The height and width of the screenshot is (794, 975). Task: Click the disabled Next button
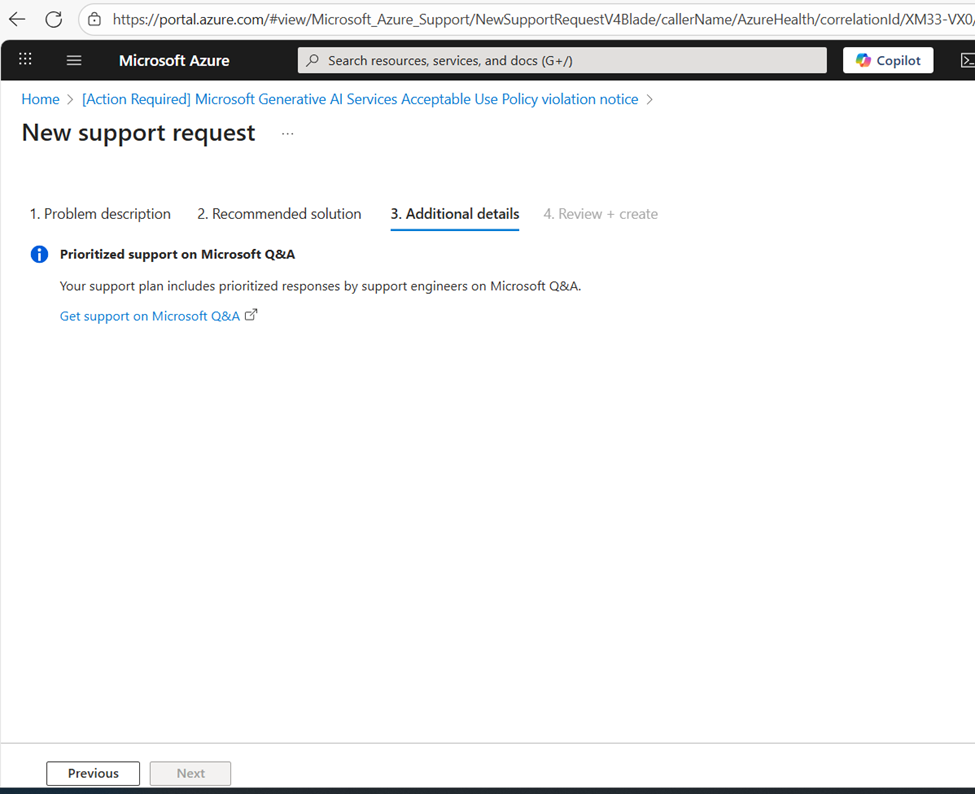190,773
